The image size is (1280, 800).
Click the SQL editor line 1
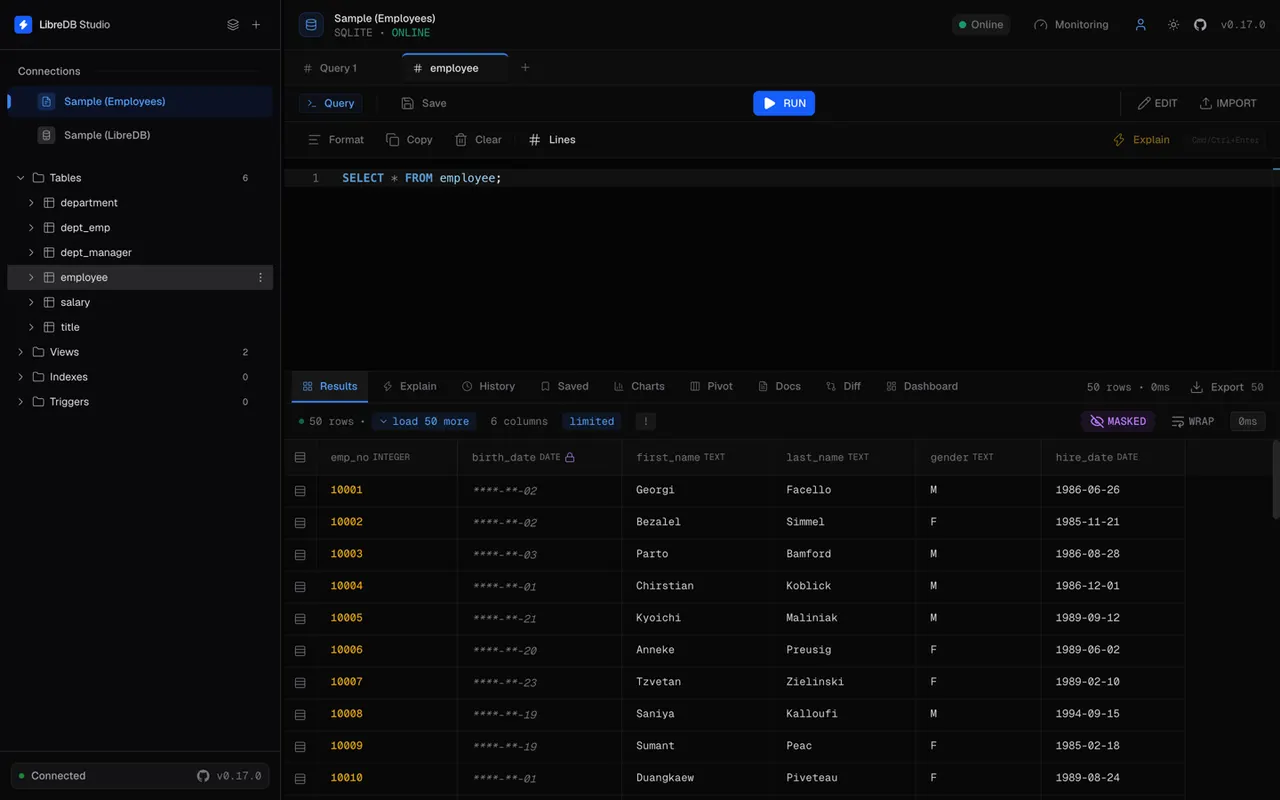click(x=780, y=178)
